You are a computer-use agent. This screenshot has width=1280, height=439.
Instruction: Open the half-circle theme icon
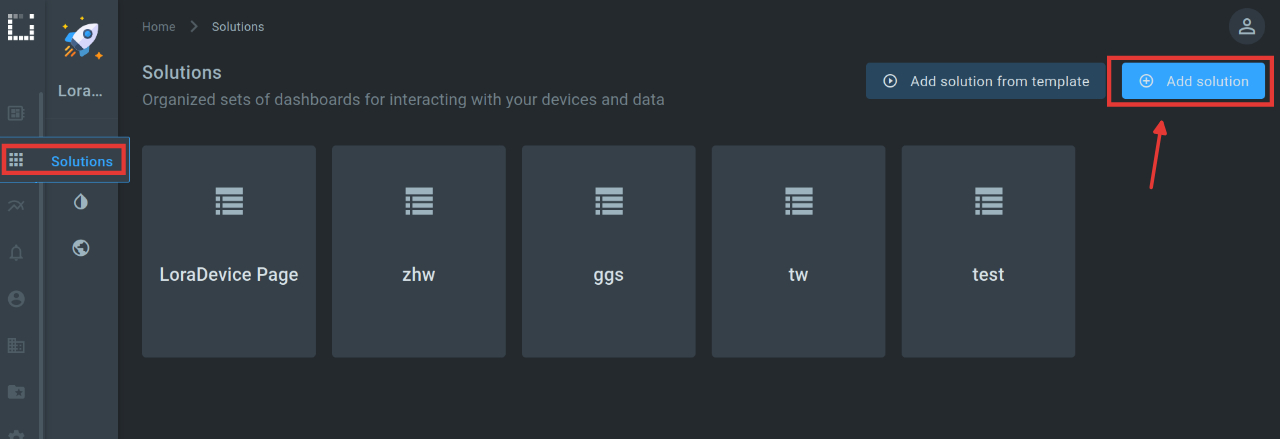pyautogui.click(x=81, y=202)
